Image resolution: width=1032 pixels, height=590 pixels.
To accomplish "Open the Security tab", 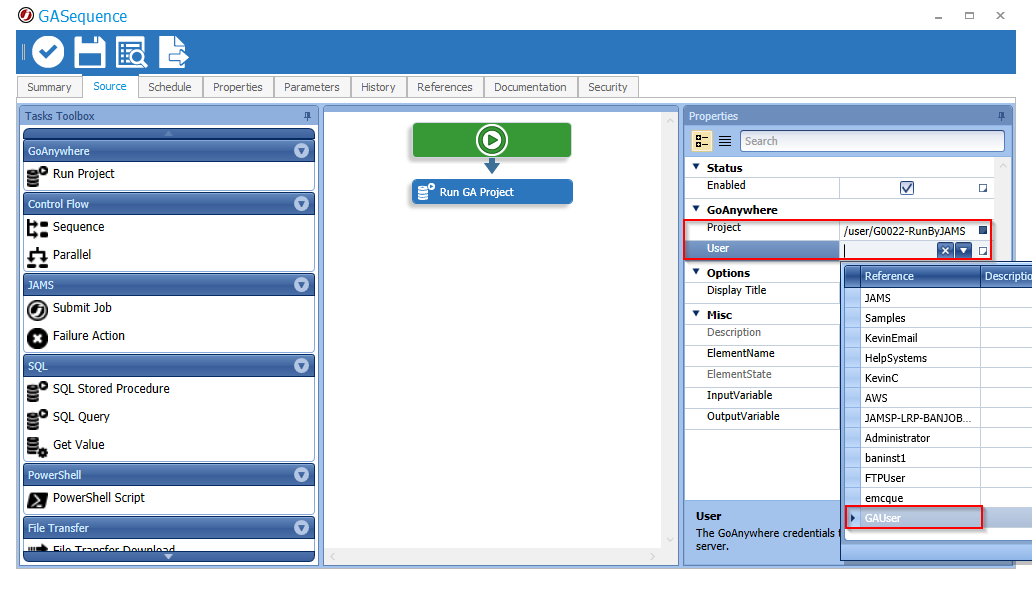I will click(607, 87).
